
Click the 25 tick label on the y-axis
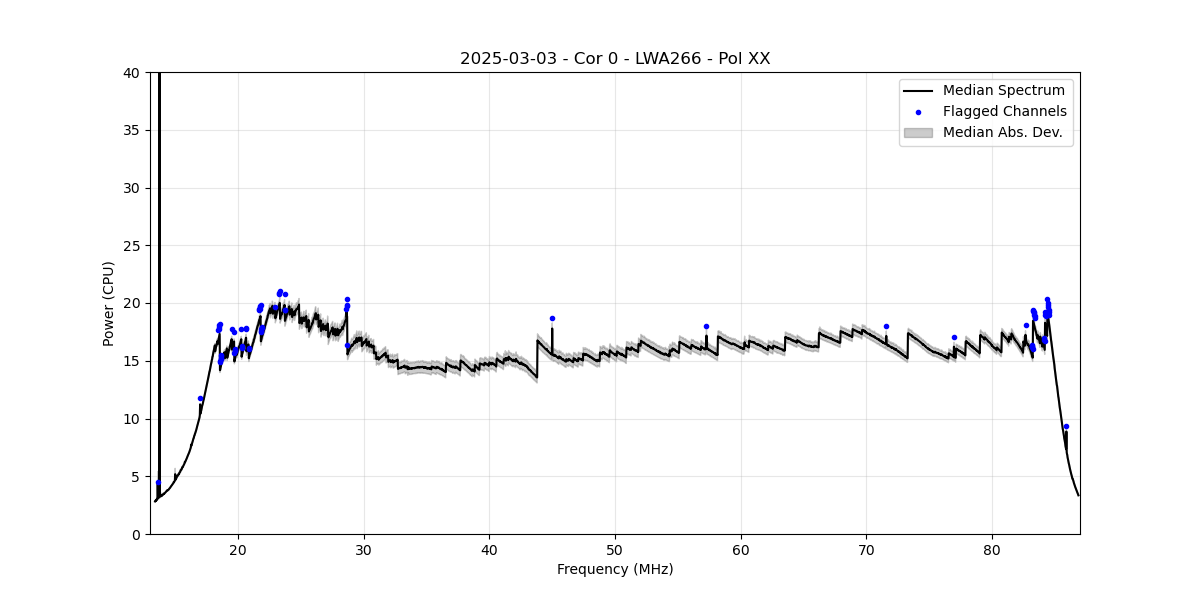pyautogui.click(x=132, y=246)
